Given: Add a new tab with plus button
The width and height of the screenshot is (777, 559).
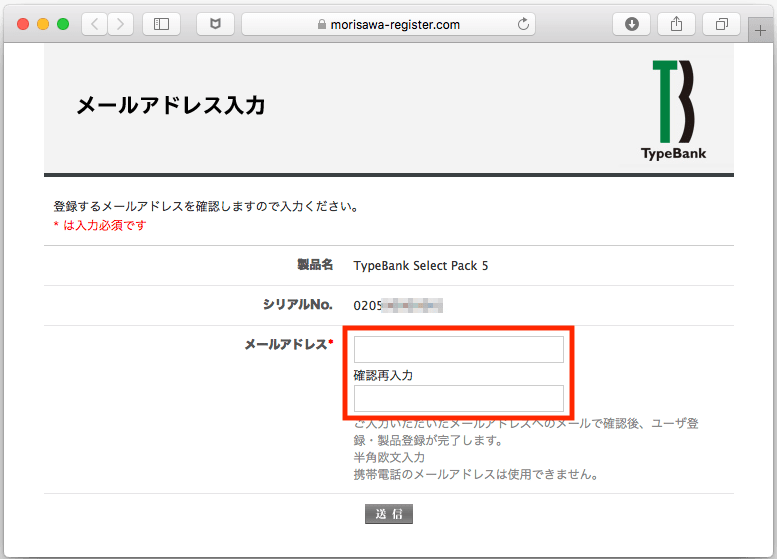Looking at the screenshot, I should pyautogui.click(x=760, y=31).
